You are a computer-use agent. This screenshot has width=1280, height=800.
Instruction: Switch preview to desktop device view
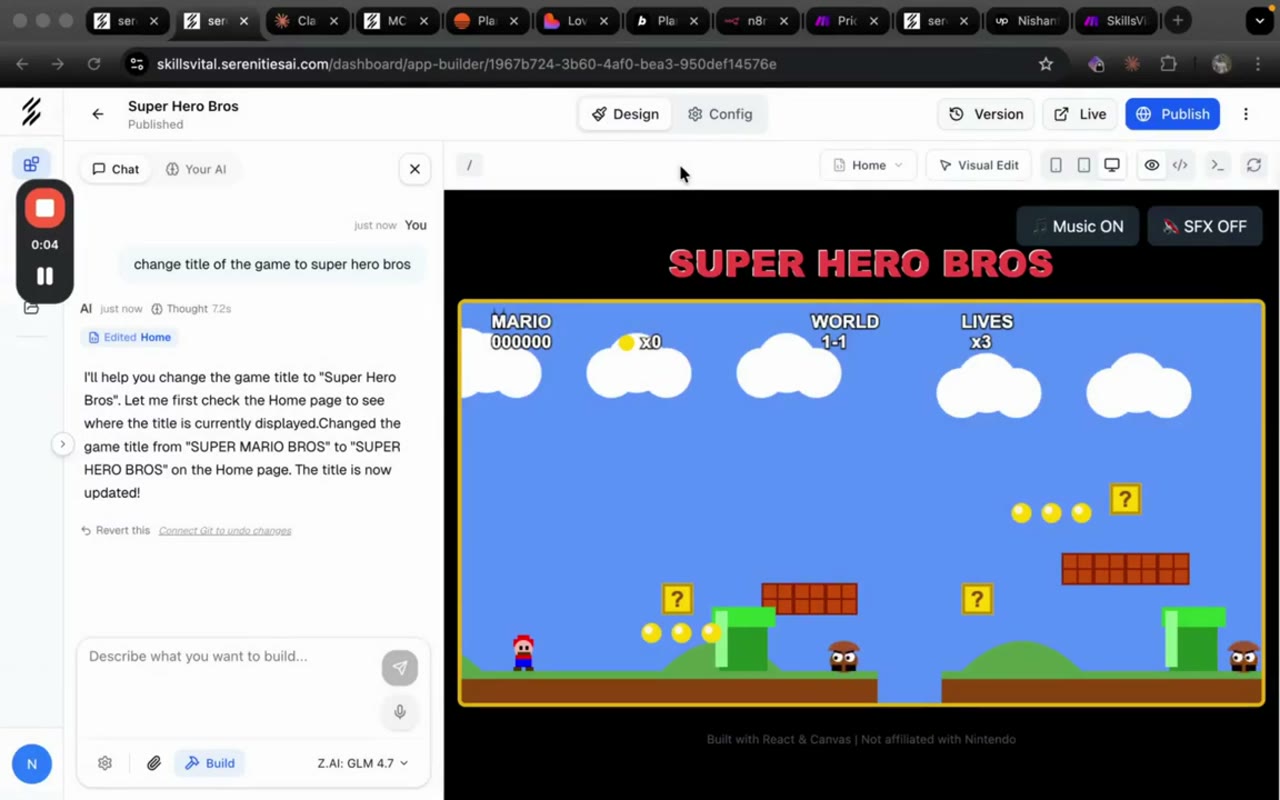[1112, 165]
